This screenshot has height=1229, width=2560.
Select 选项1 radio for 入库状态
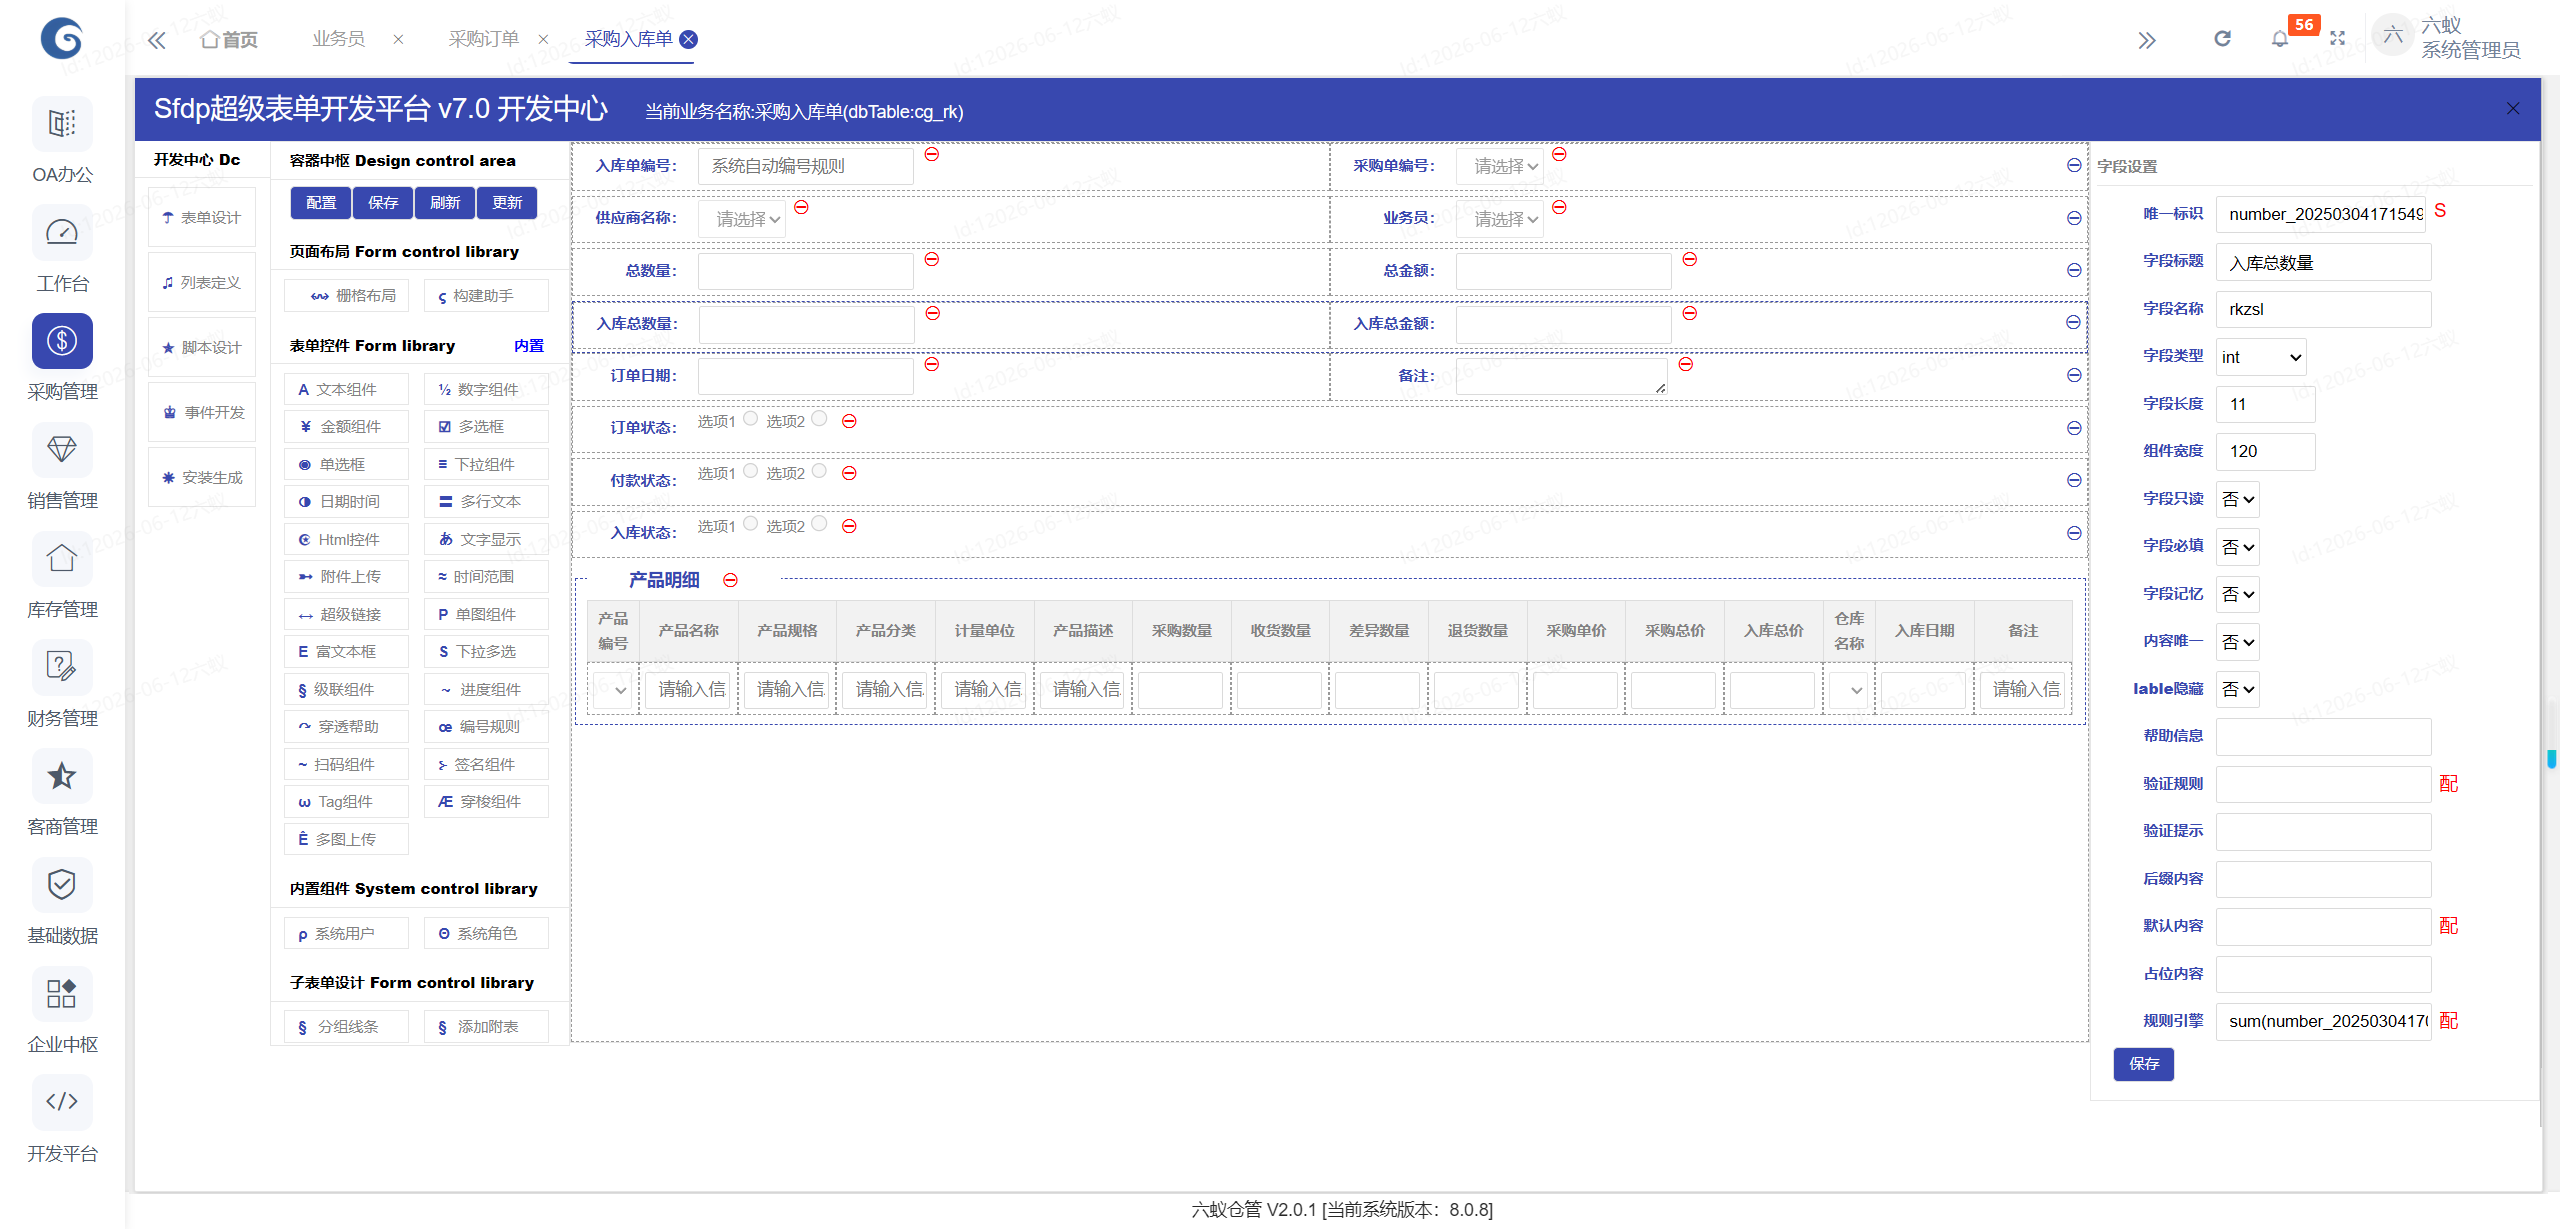(751, 524)
